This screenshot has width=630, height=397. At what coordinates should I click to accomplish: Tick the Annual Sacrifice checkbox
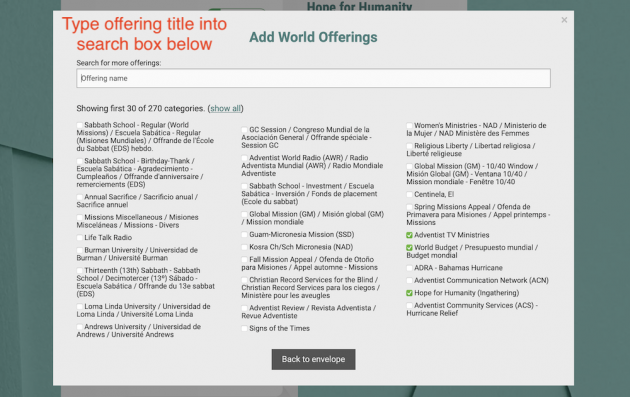click(80, 197)
